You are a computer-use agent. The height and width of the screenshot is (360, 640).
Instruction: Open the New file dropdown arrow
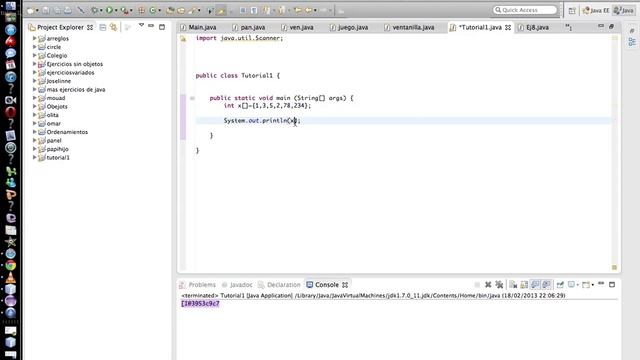tap(38, 11)
